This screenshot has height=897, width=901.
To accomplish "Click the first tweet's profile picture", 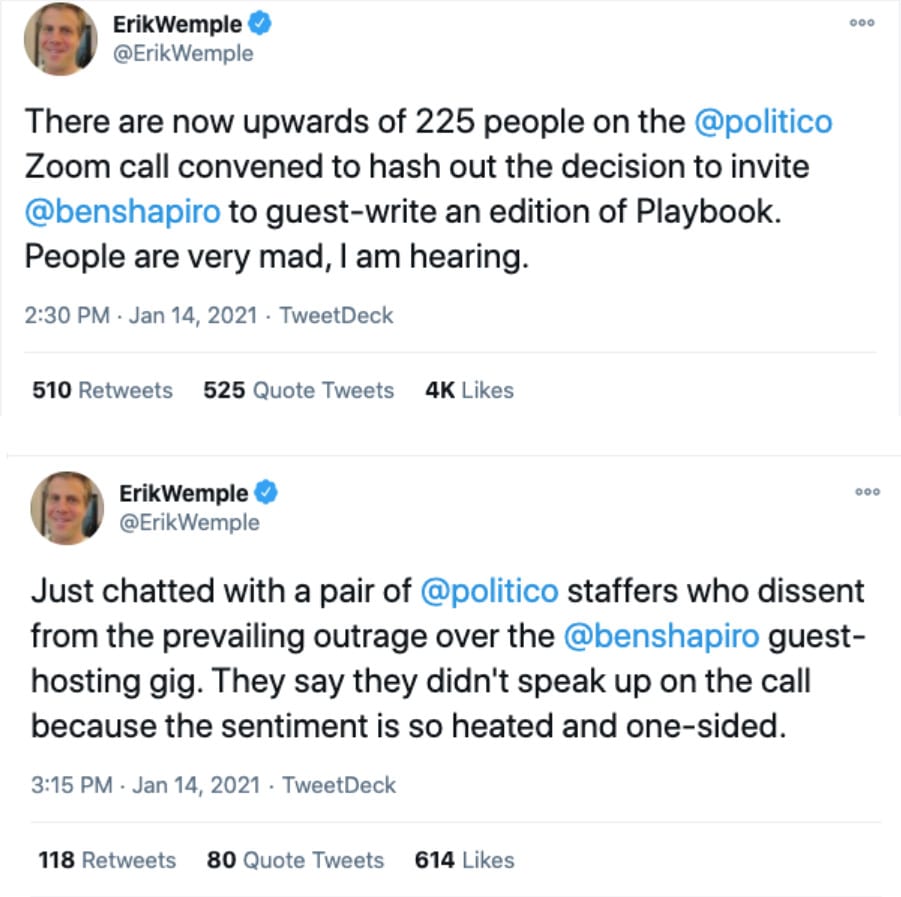I will [61, 38].
